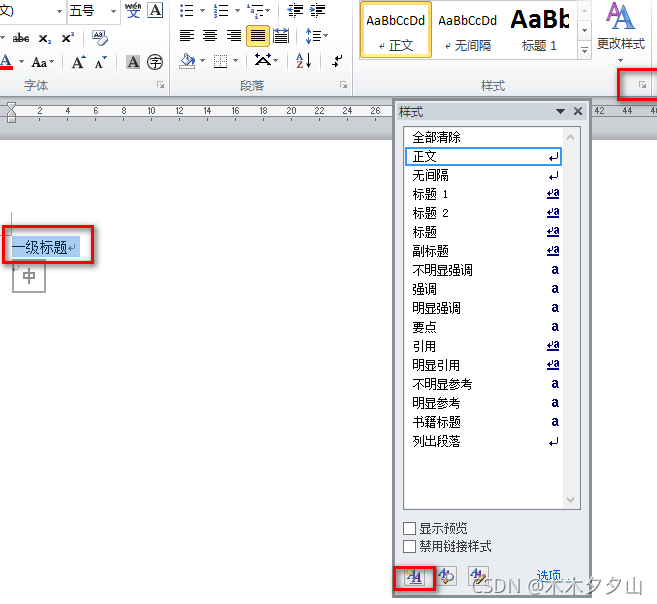657x604 pixels.
Task: Click the Styles pane scrollbar down arrow
Action: click(x=570, y=500)
